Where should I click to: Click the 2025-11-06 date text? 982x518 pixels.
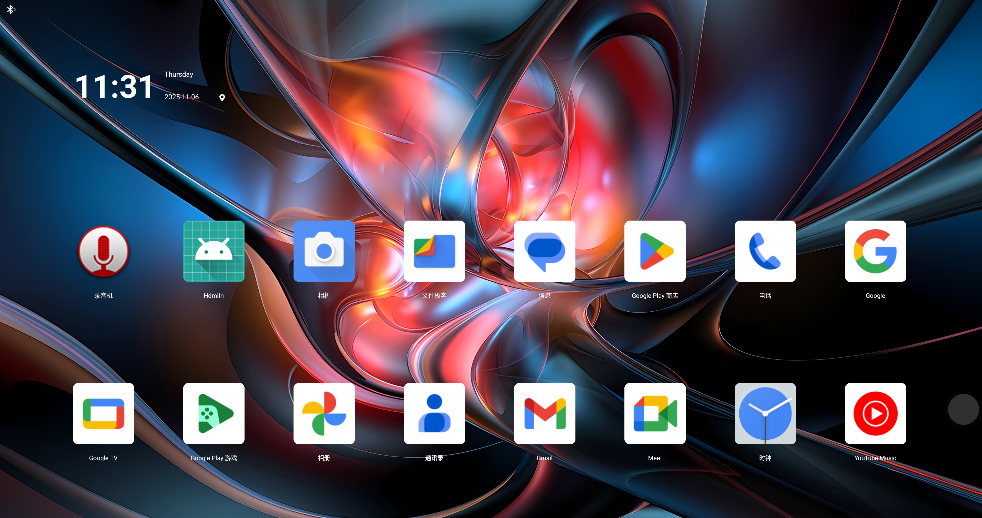click(x=182, y=97)
